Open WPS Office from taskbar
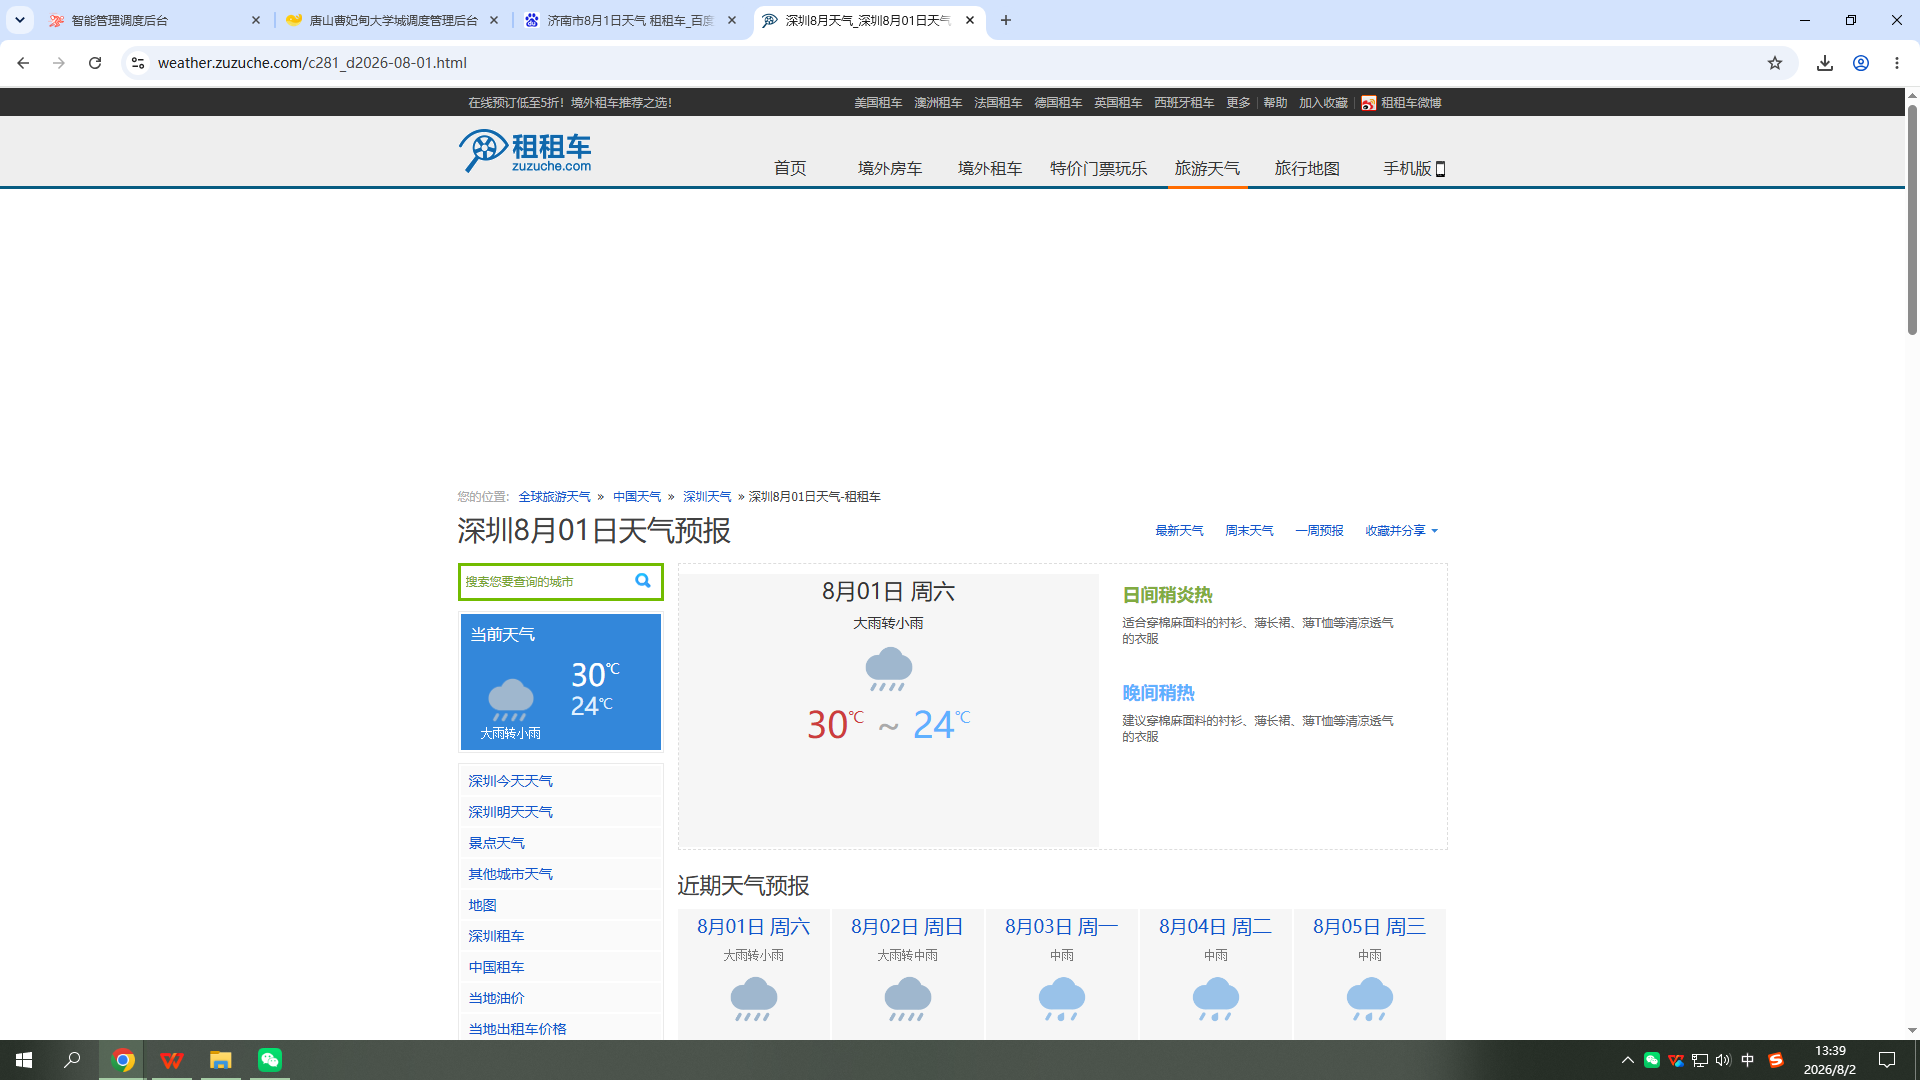1920x1080 pixels. point(172,1060)
